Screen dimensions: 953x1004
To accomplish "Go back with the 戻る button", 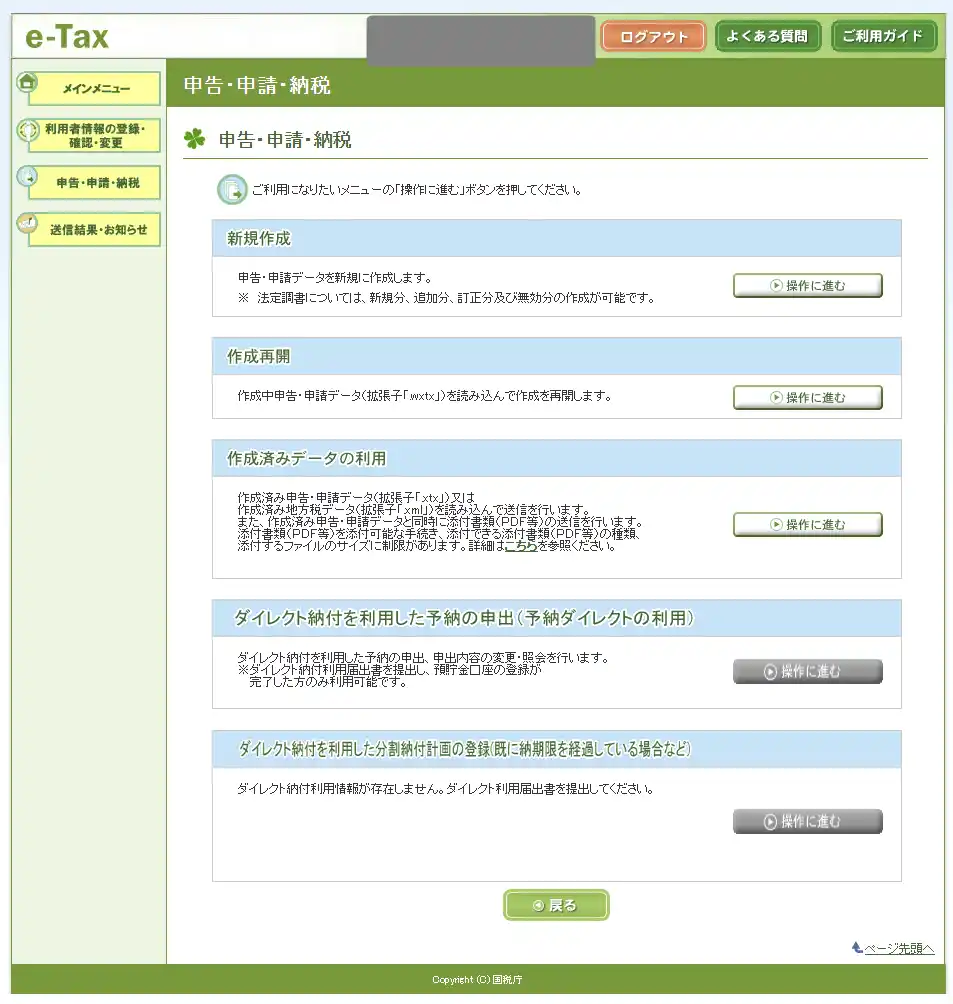I will pos(555,905).
